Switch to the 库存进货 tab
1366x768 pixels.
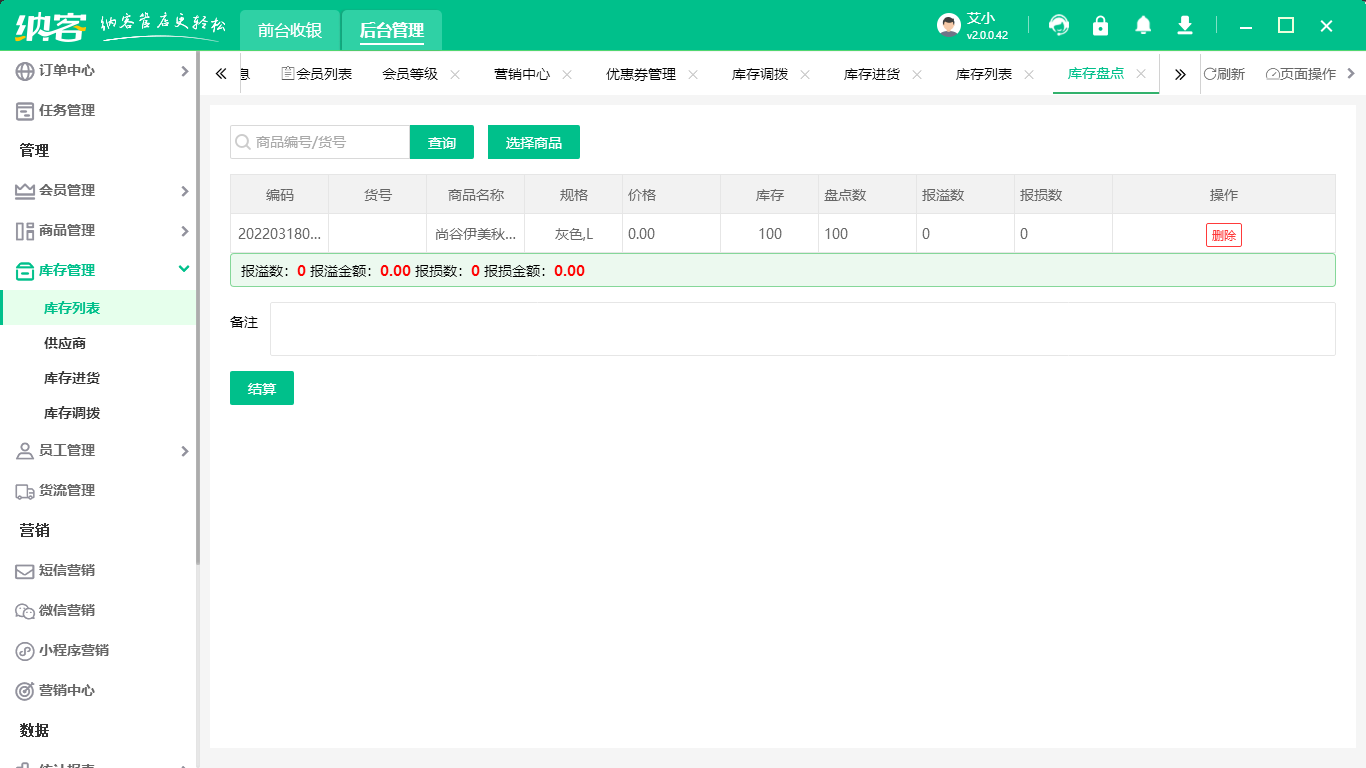[x=871, y=74]
